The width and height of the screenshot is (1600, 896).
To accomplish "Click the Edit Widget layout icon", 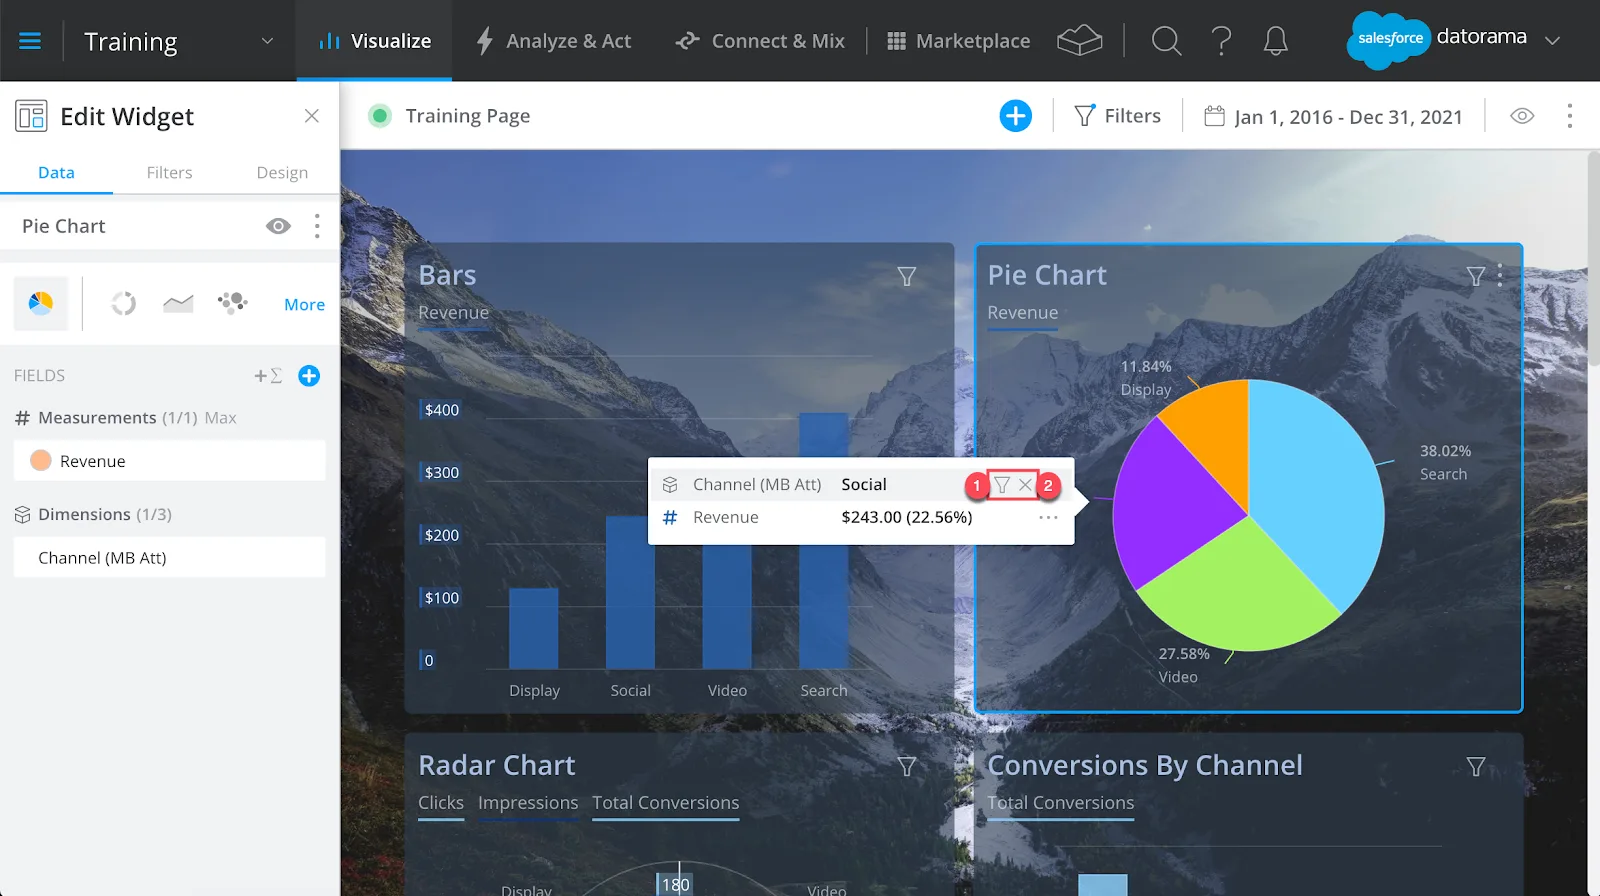I will 31,116.
